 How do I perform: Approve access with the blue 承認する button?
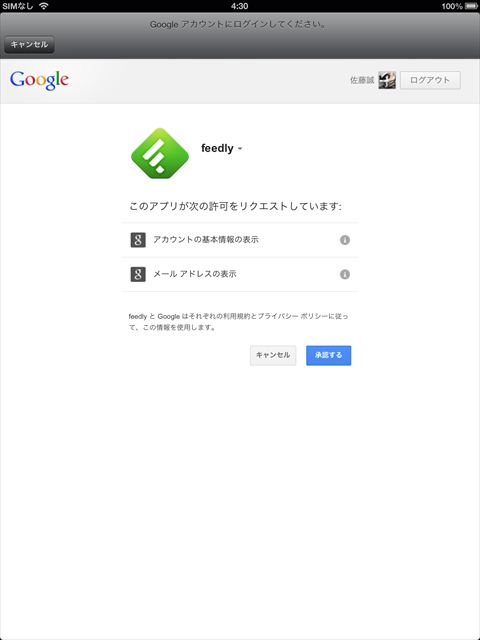click(x=329, y=356)
